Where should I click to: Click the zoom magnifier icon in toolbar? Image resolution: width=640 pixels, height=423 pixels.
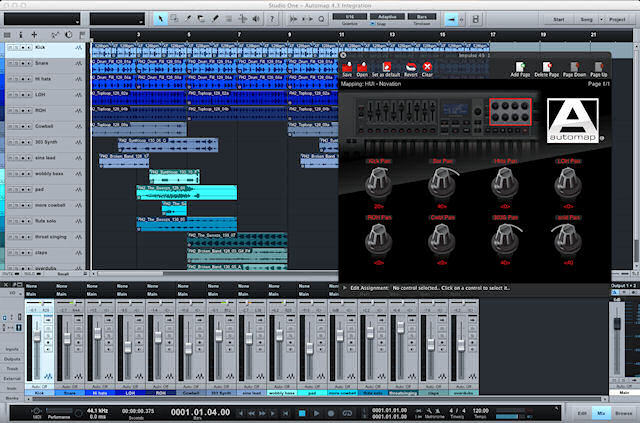(321, 19)
